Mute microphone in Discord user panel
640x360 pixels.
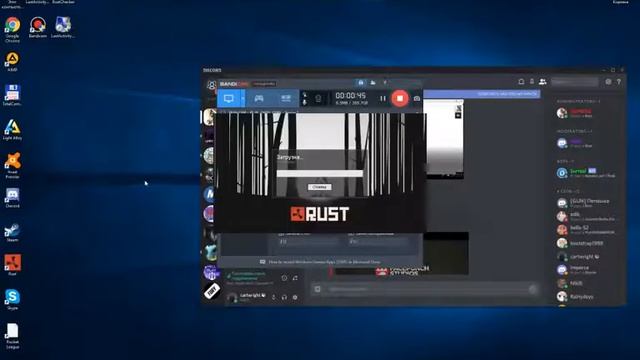tap(273, 298)
